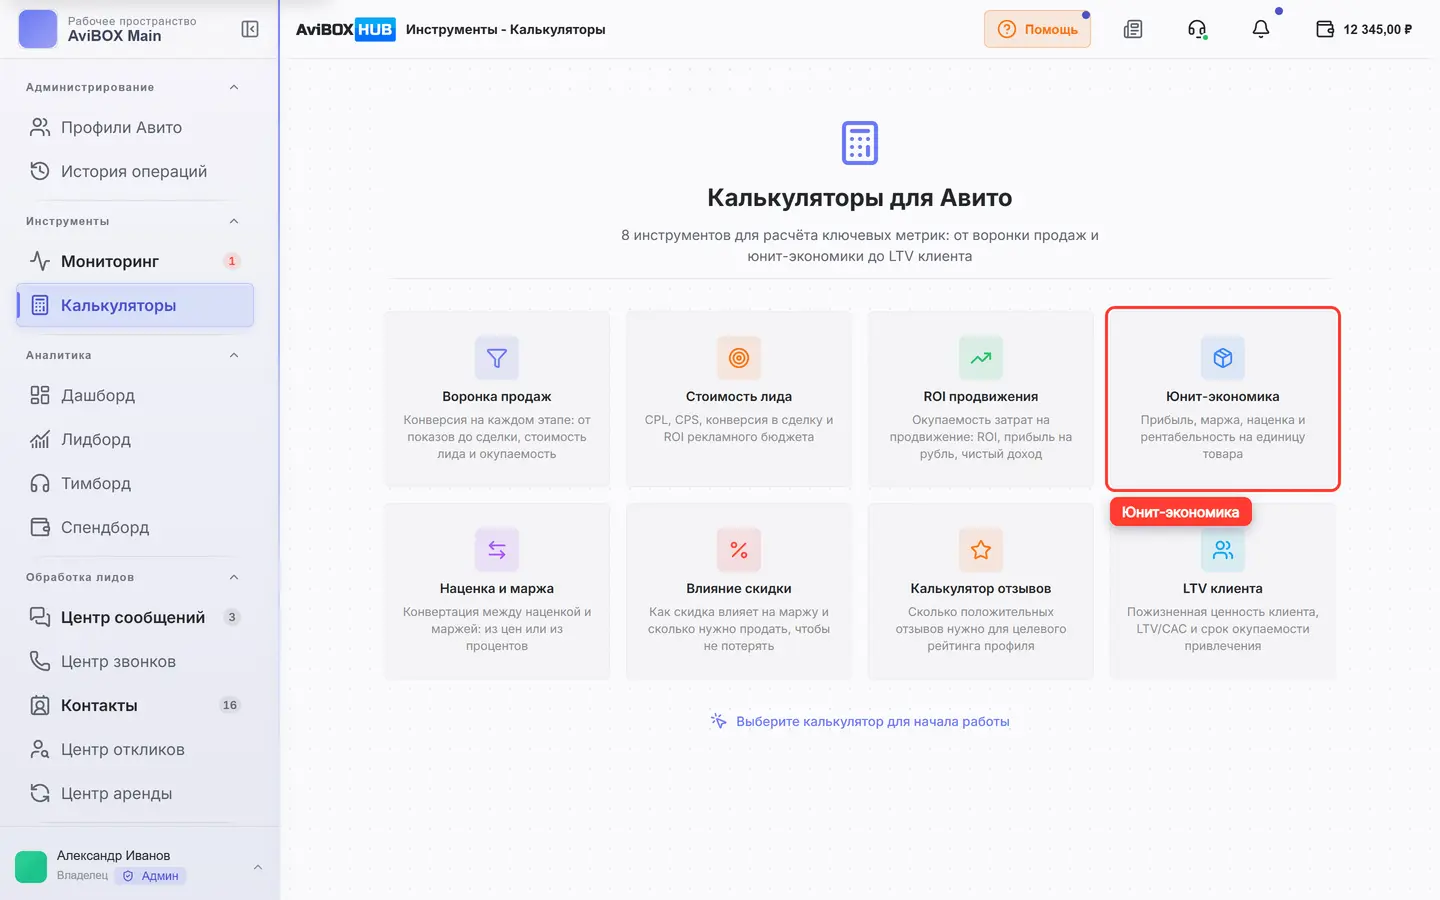Open Центр сообщений in sidebar
Screen dimensions: 1440x900
[x=135, y=617]
